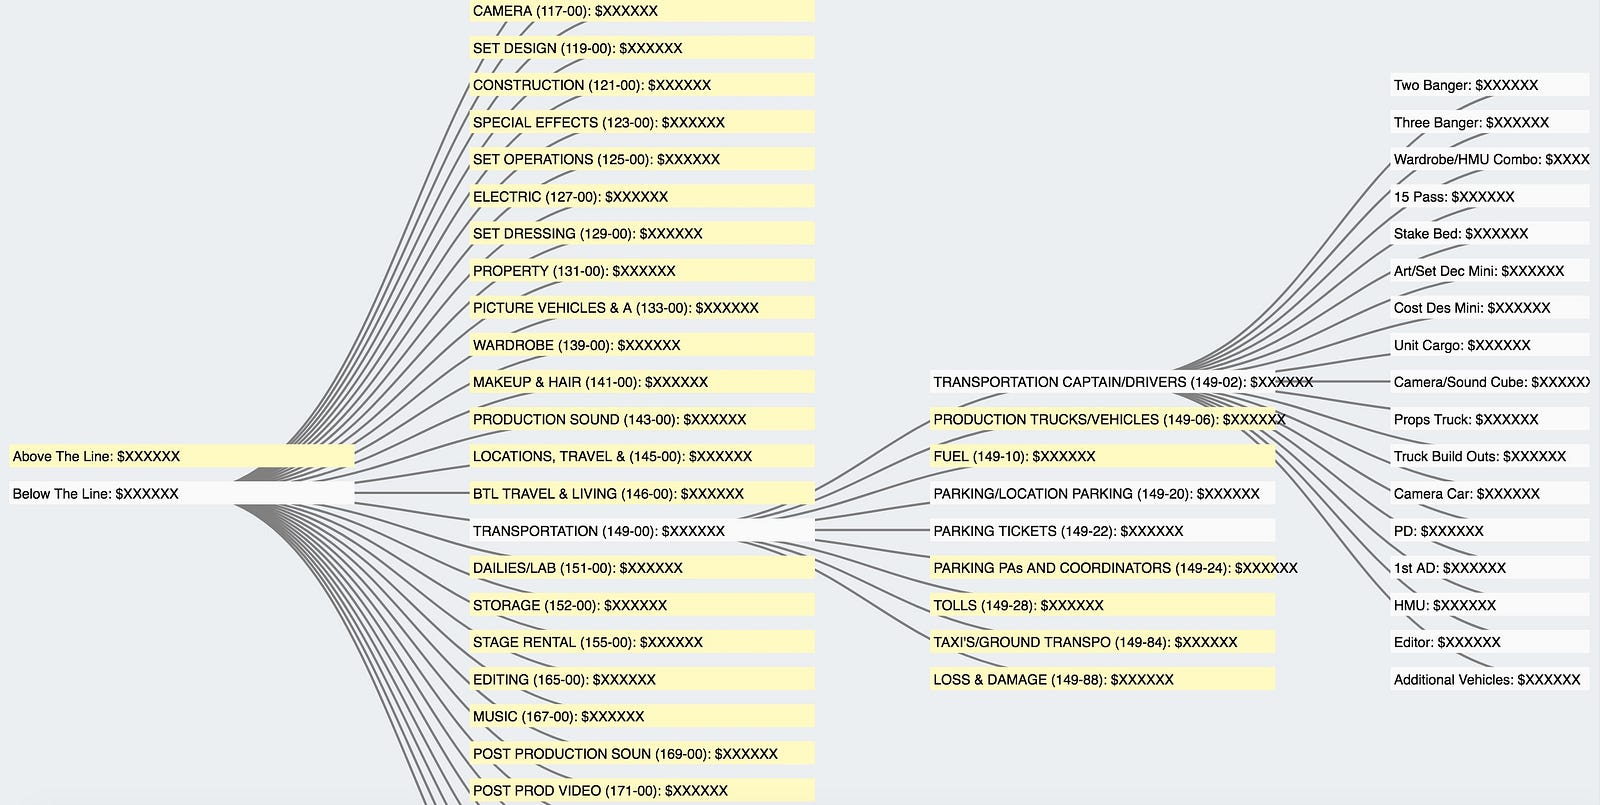Select the Cost Des Mini node
1600x805 pixels.
point(1490,308)
